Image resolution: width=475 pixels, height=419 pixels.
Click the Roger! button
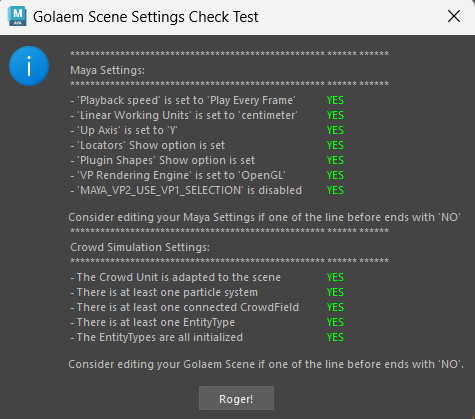click(x=236, y=398)
